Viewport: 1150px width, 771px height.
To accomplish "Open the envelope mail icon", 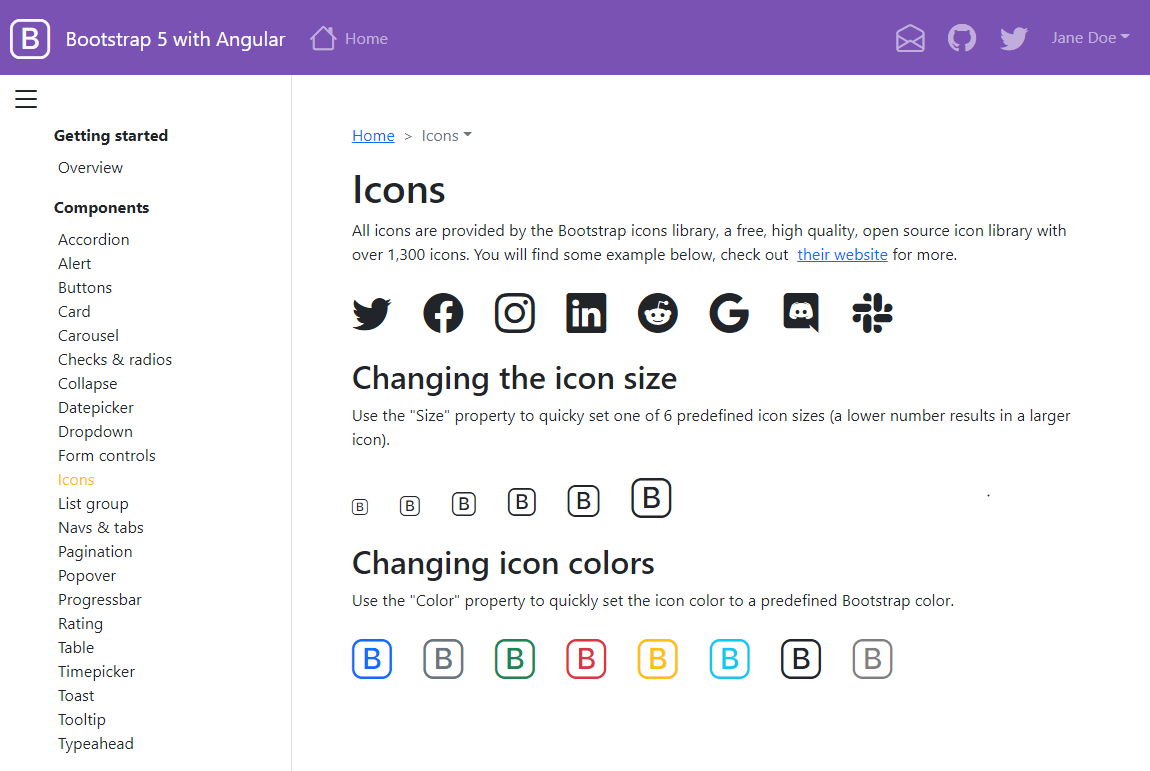I will [x=910, y=38].
